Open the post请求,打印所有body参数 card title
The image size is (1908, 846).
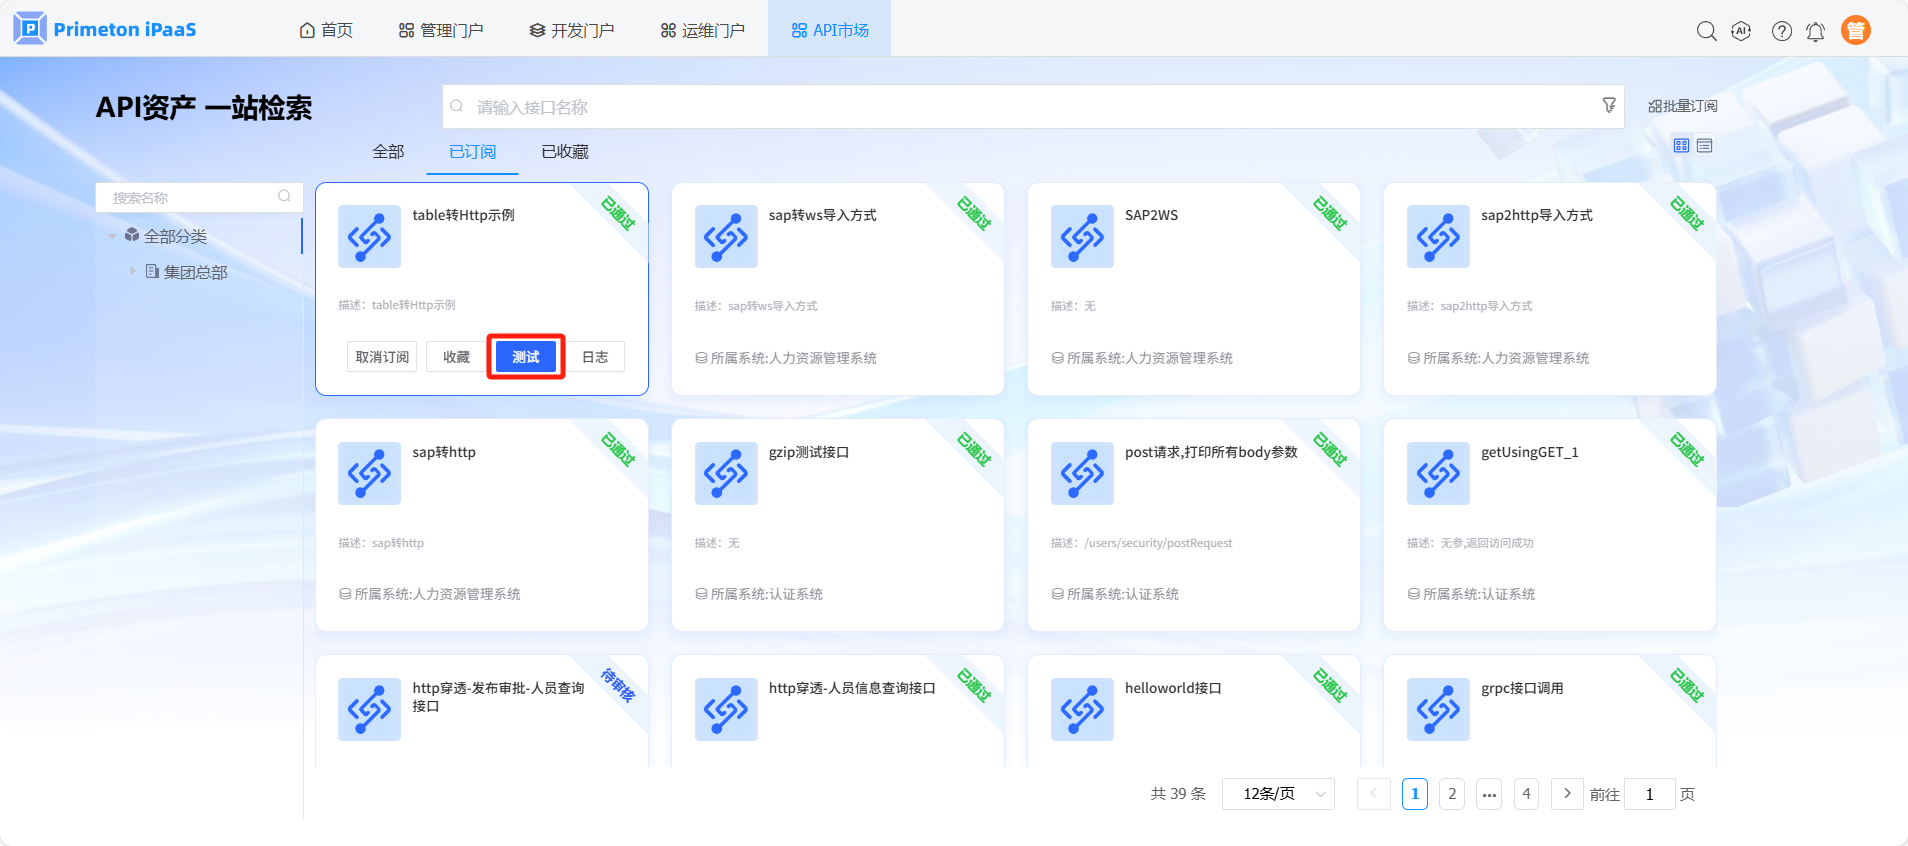click(1211, 452)
